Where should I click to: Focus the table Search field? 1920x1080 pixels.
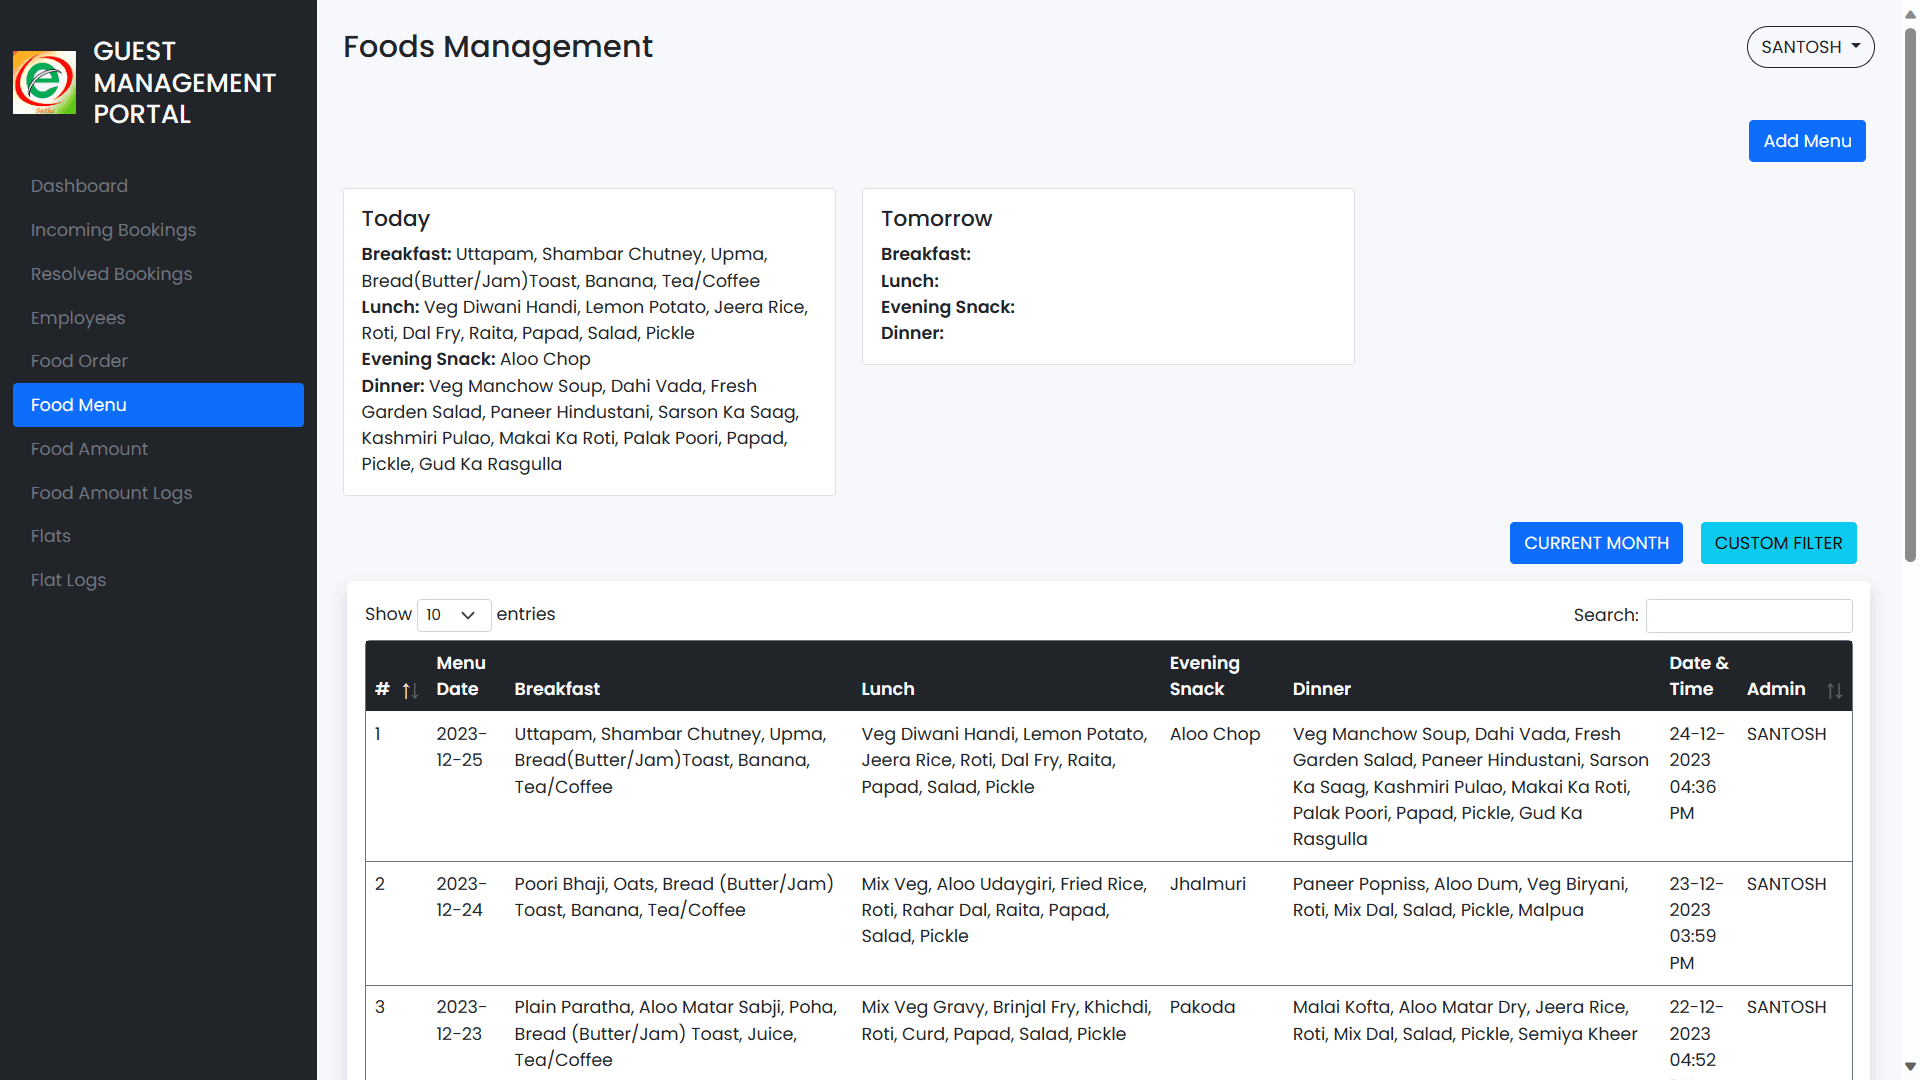click(x=1748, y=615)
